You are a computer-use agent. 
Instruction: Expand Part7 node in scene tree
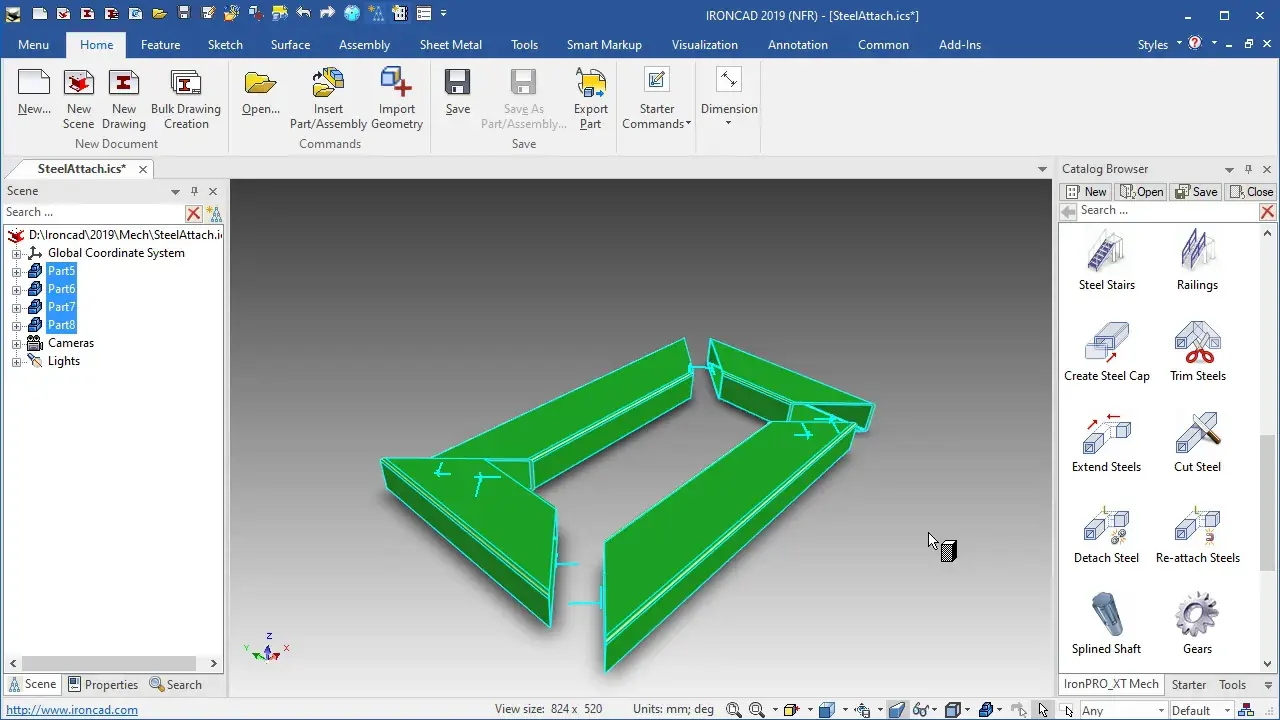16,308
